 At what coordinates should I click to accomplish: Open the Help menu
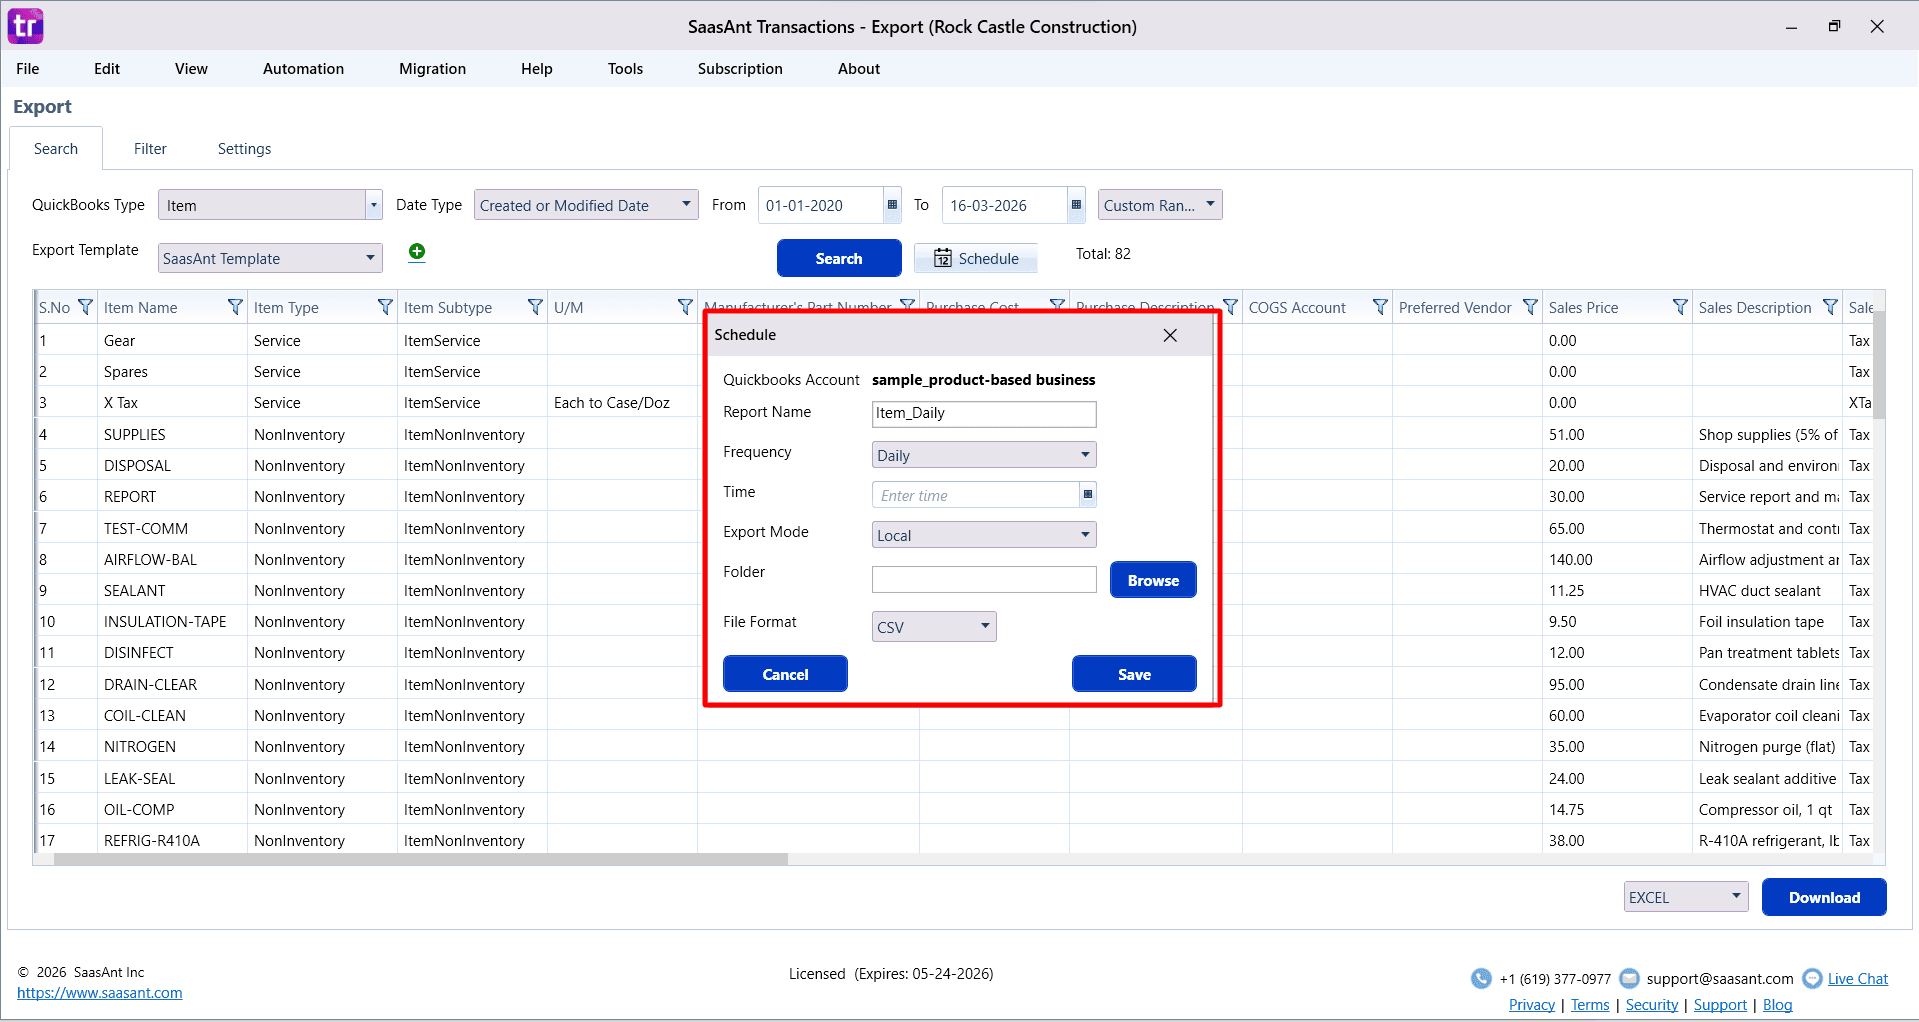coord(536,69)
